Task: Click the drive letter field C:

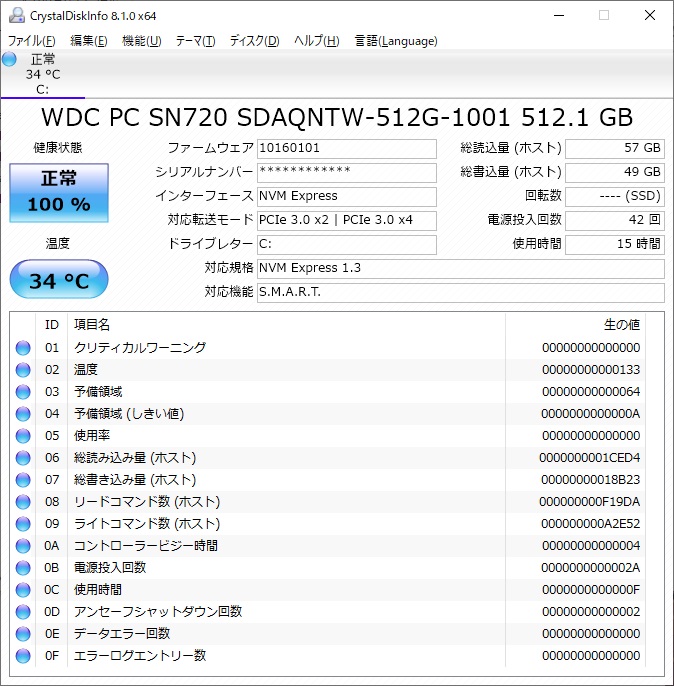Action: (346, 244)
